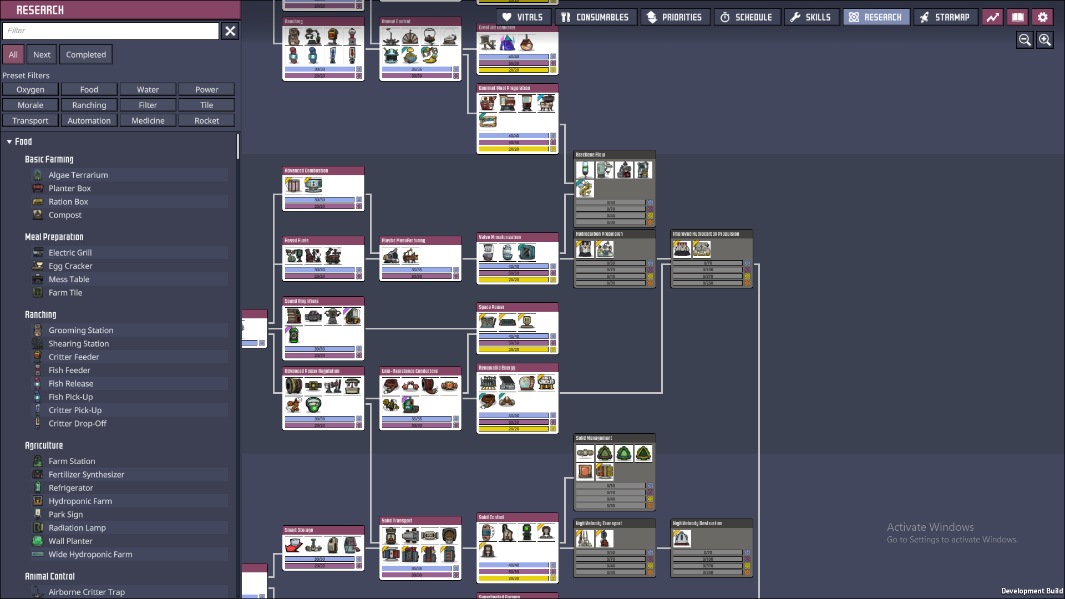Screen dimensions: 1065x599
Task: Collapse the Food category
Action: tap(10, 141)
